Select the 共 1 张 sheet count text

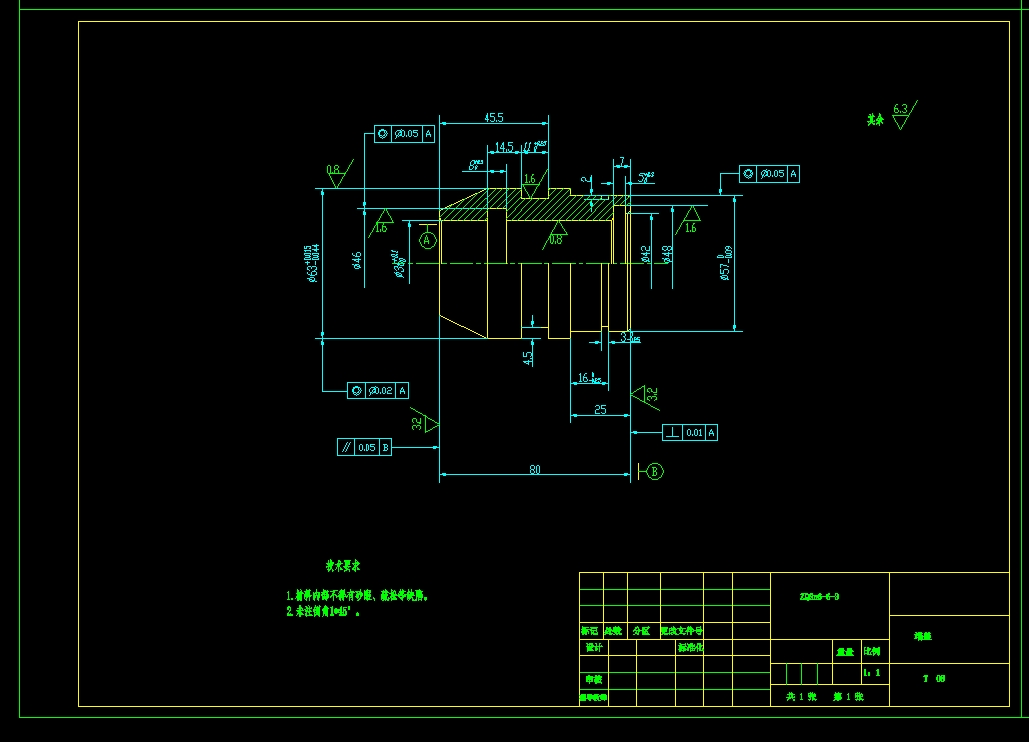coord(801,697)
